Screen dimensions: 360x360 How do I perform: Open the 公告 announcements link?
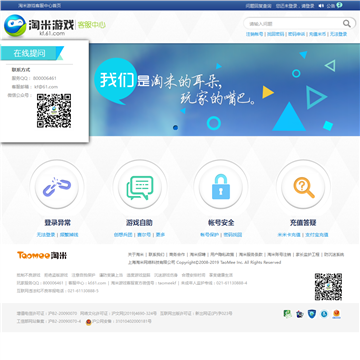(330, 6)
